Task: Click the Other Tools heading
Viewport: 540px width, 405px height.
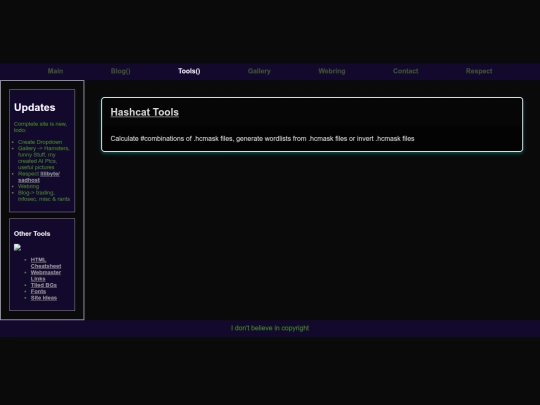Action: coord(32,233)
